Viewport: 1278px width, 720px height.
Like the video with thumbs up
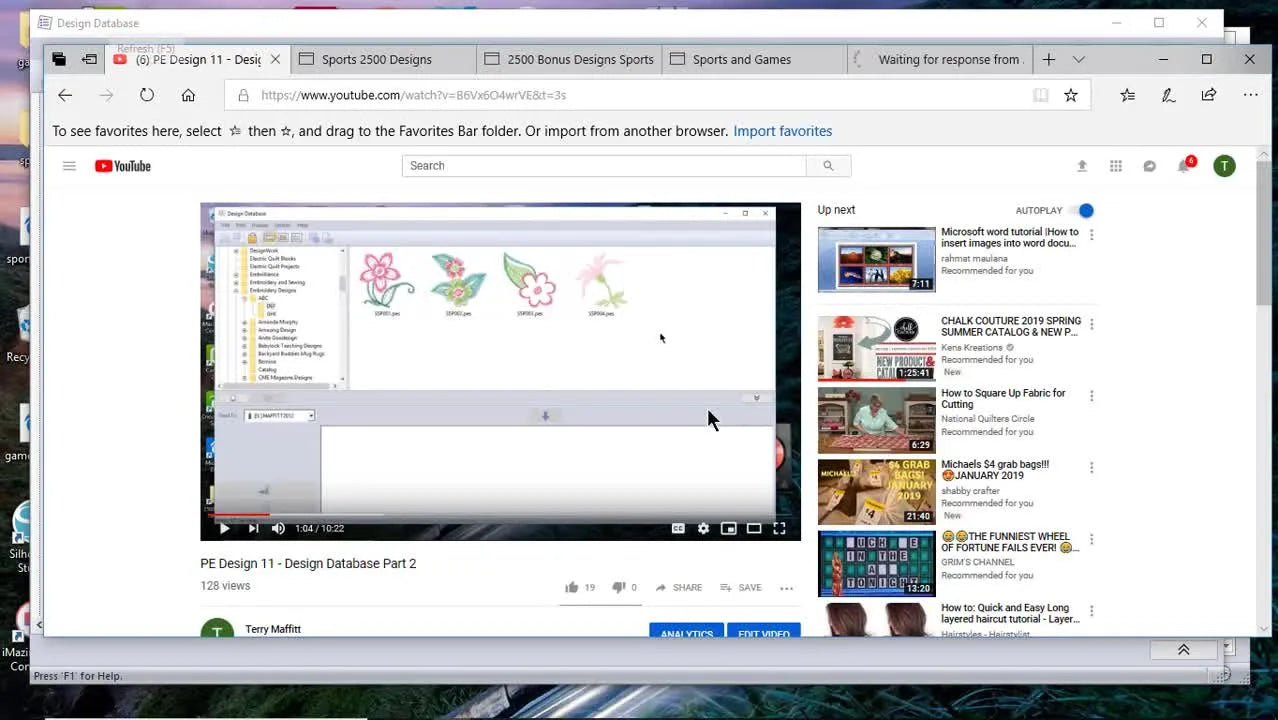pos(572,588)
